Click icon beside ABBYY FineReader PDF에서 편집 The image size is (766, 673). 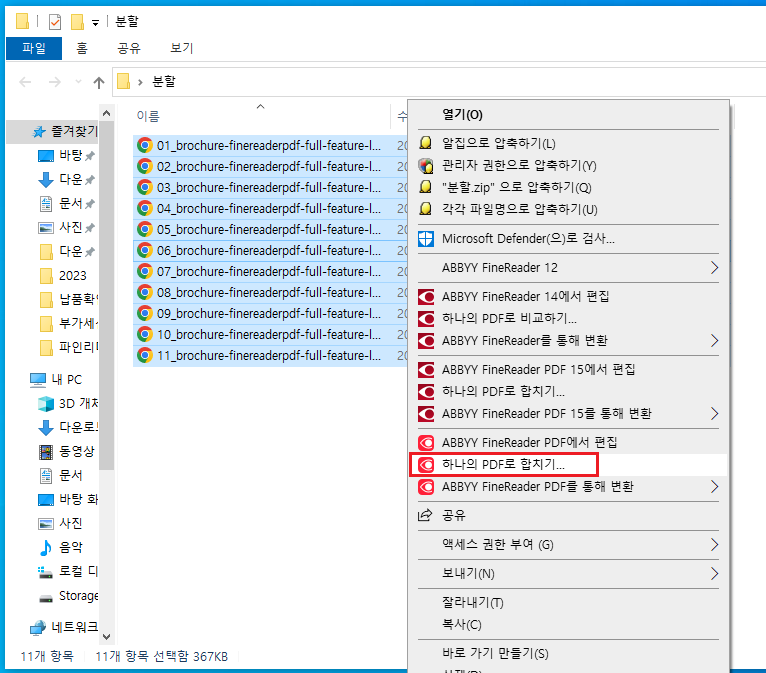pyautogui.click(x=426, y=442)
